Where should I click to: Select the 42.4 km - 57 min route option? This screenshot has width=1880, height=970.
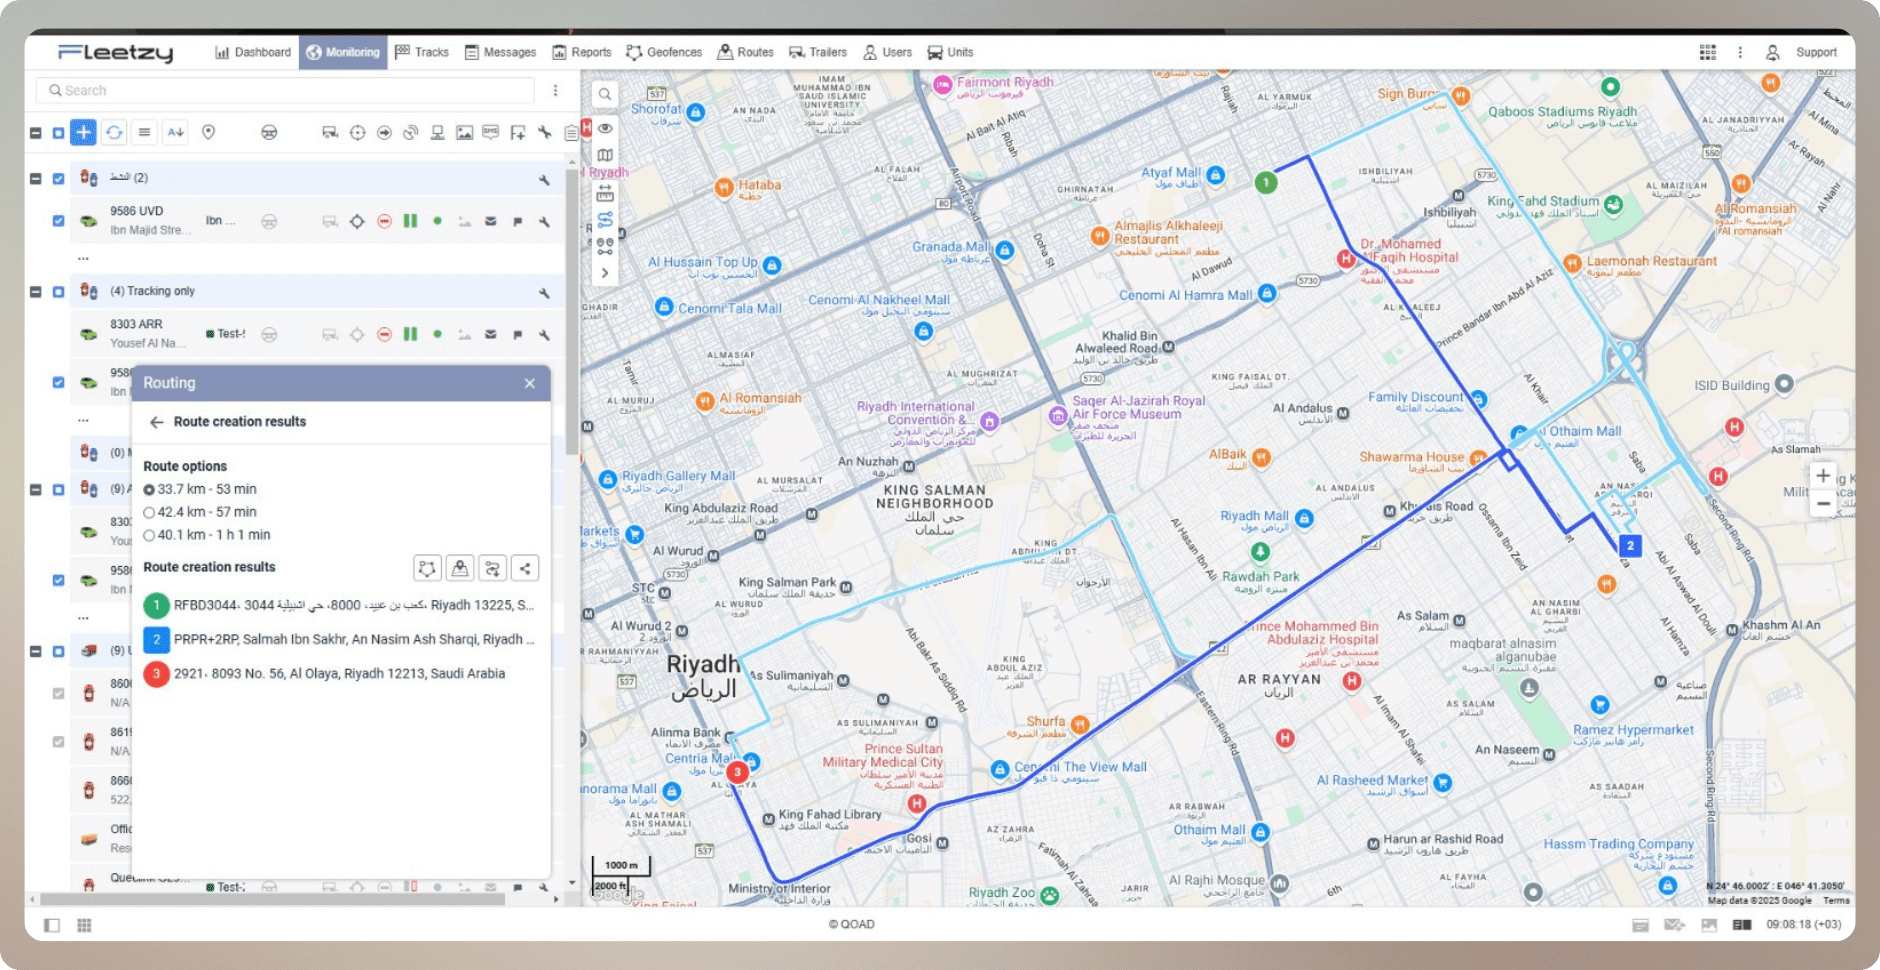point(149,512)
